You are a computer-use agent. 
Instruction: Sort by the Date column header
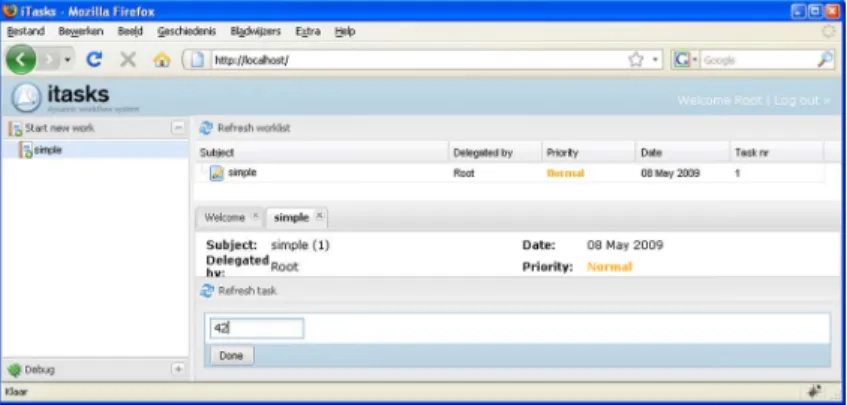[683, 153]
